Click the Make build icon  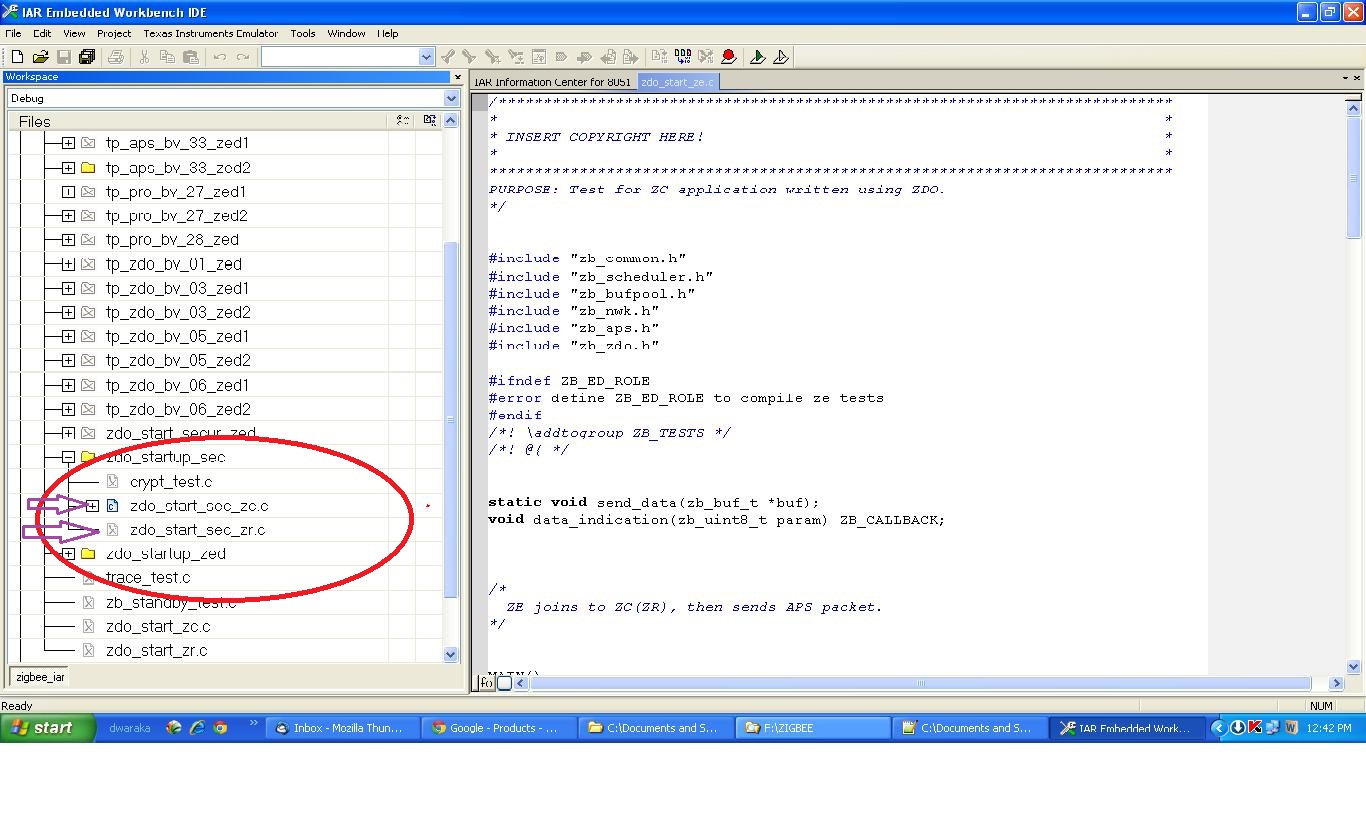point(683,57)
